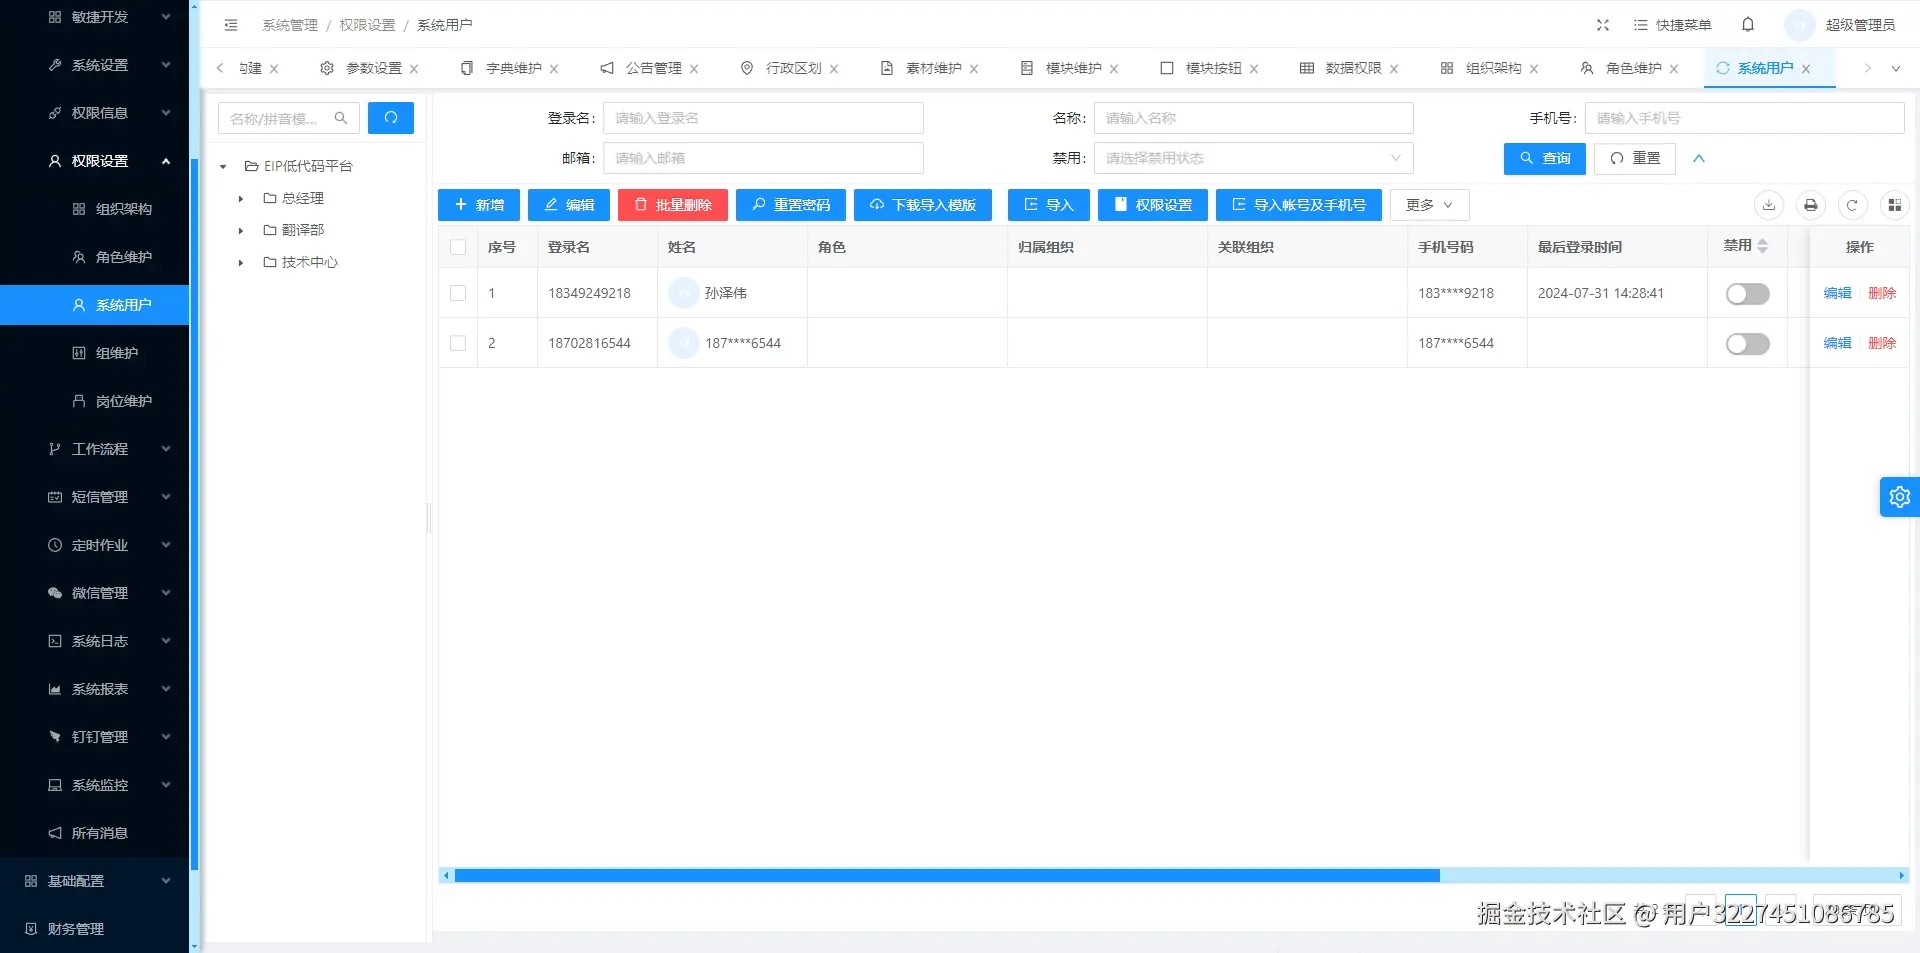Click the 批量删除 button
Image resolution: width=1920 pixels, height=953 pixels.
click(x=673, y=205)
